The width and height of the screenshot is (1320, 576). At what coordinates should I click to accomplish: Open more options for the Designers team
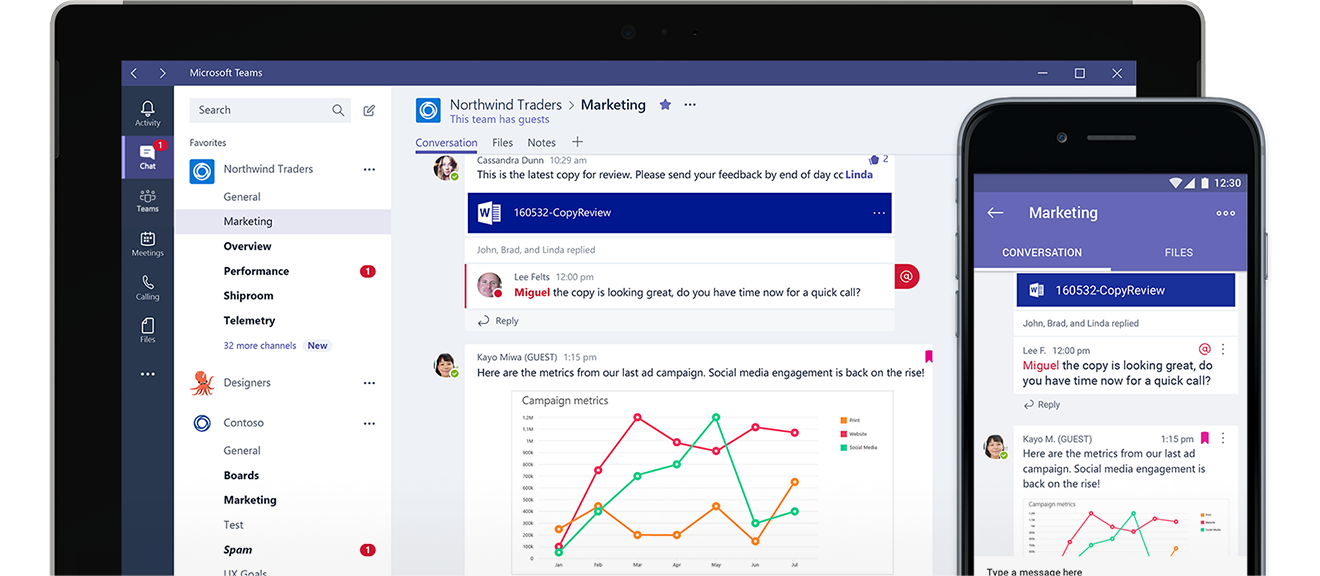click(369, 383)
